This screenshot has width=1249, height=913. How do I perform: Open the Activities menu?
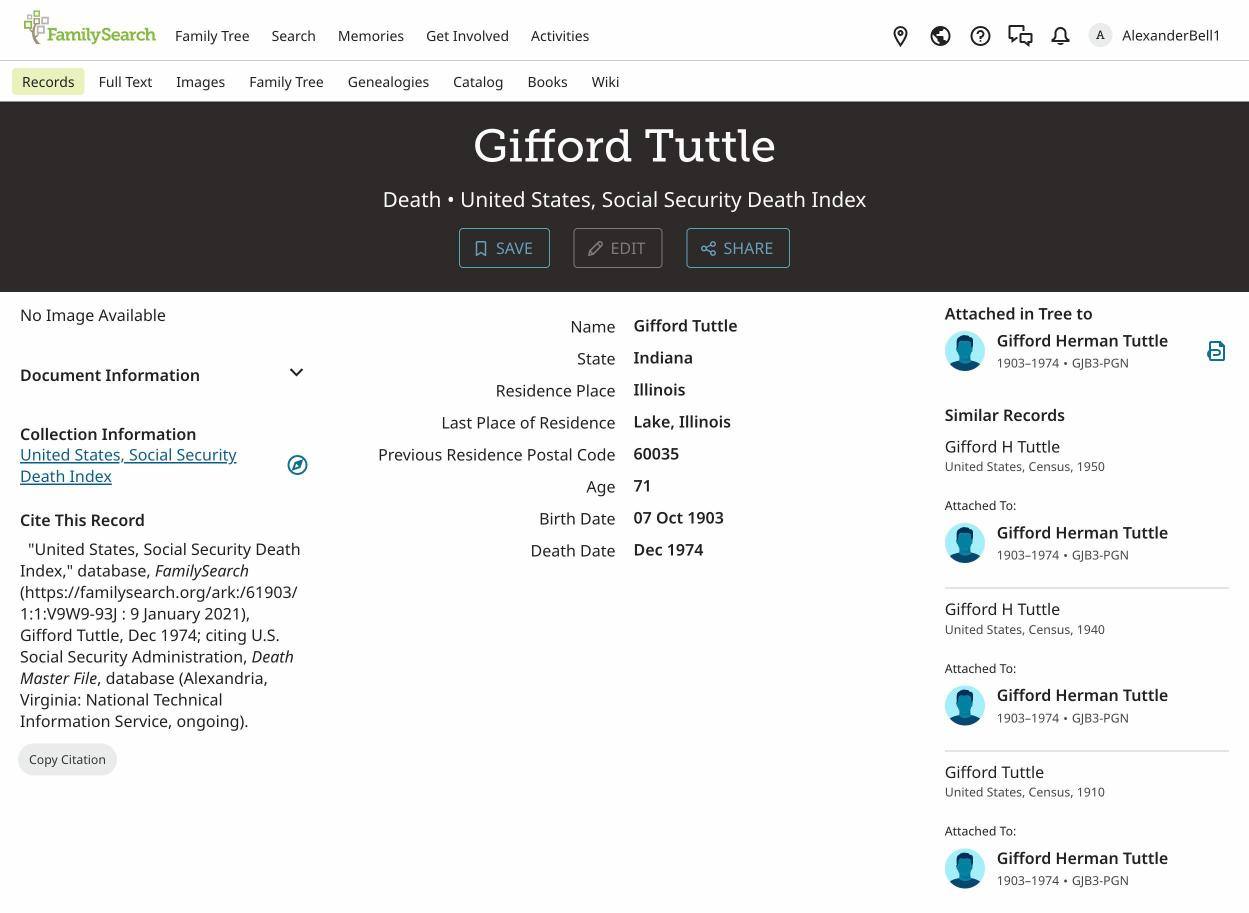coord(560,36)
